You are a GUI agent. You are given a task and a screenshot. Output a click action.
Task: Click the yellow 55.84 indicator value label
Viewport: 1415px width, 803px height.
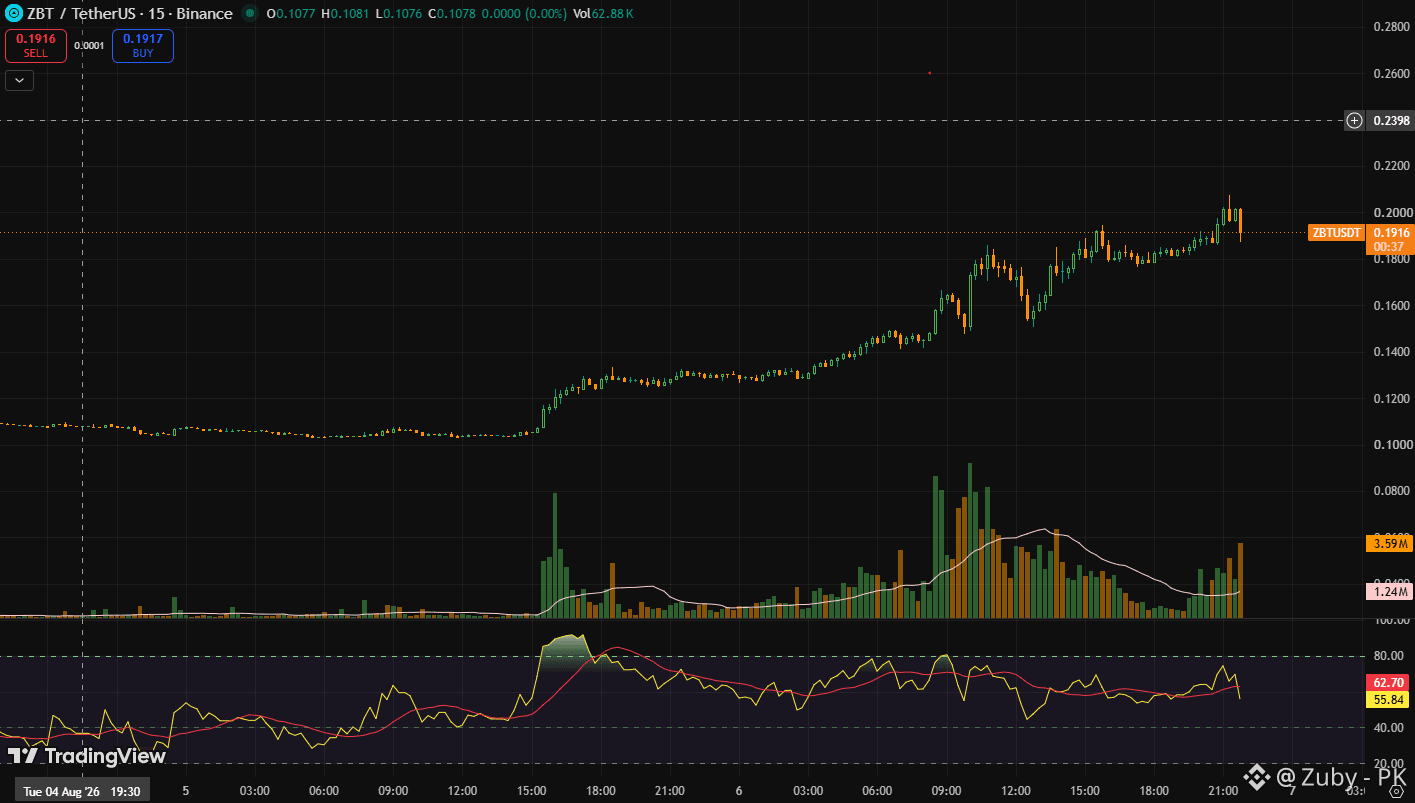pos(1389,700)
